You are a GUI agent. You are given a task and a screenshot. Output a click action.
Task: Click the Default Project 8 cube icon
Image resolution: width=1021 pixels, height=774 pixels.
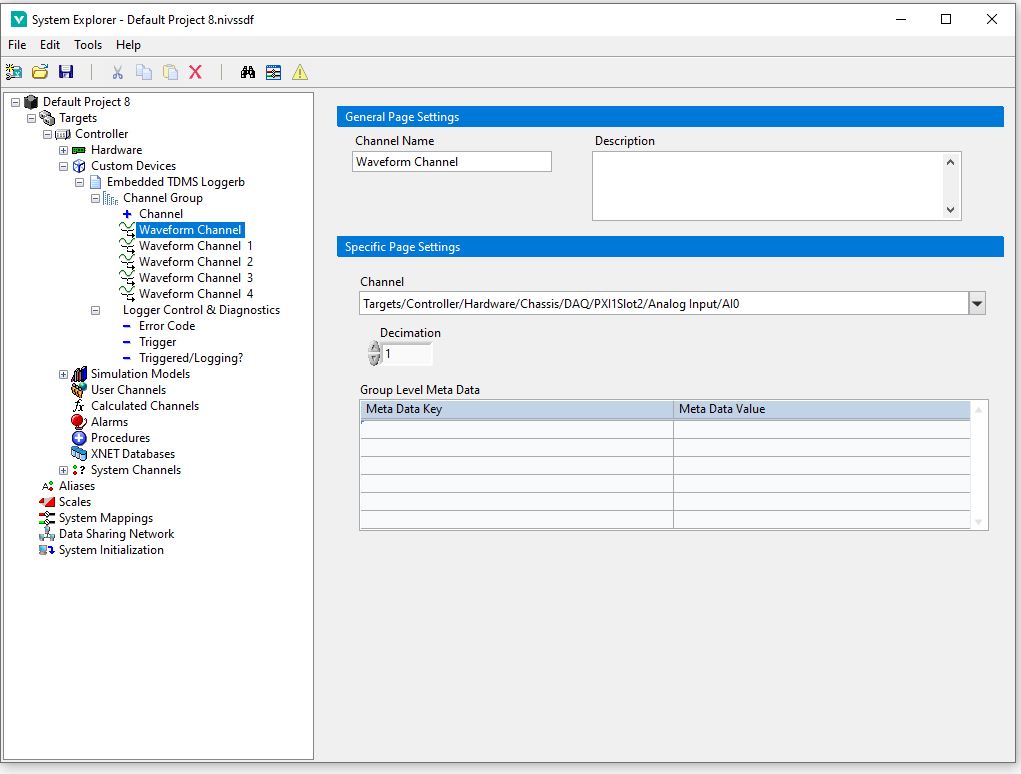click(x=31, y=102)
